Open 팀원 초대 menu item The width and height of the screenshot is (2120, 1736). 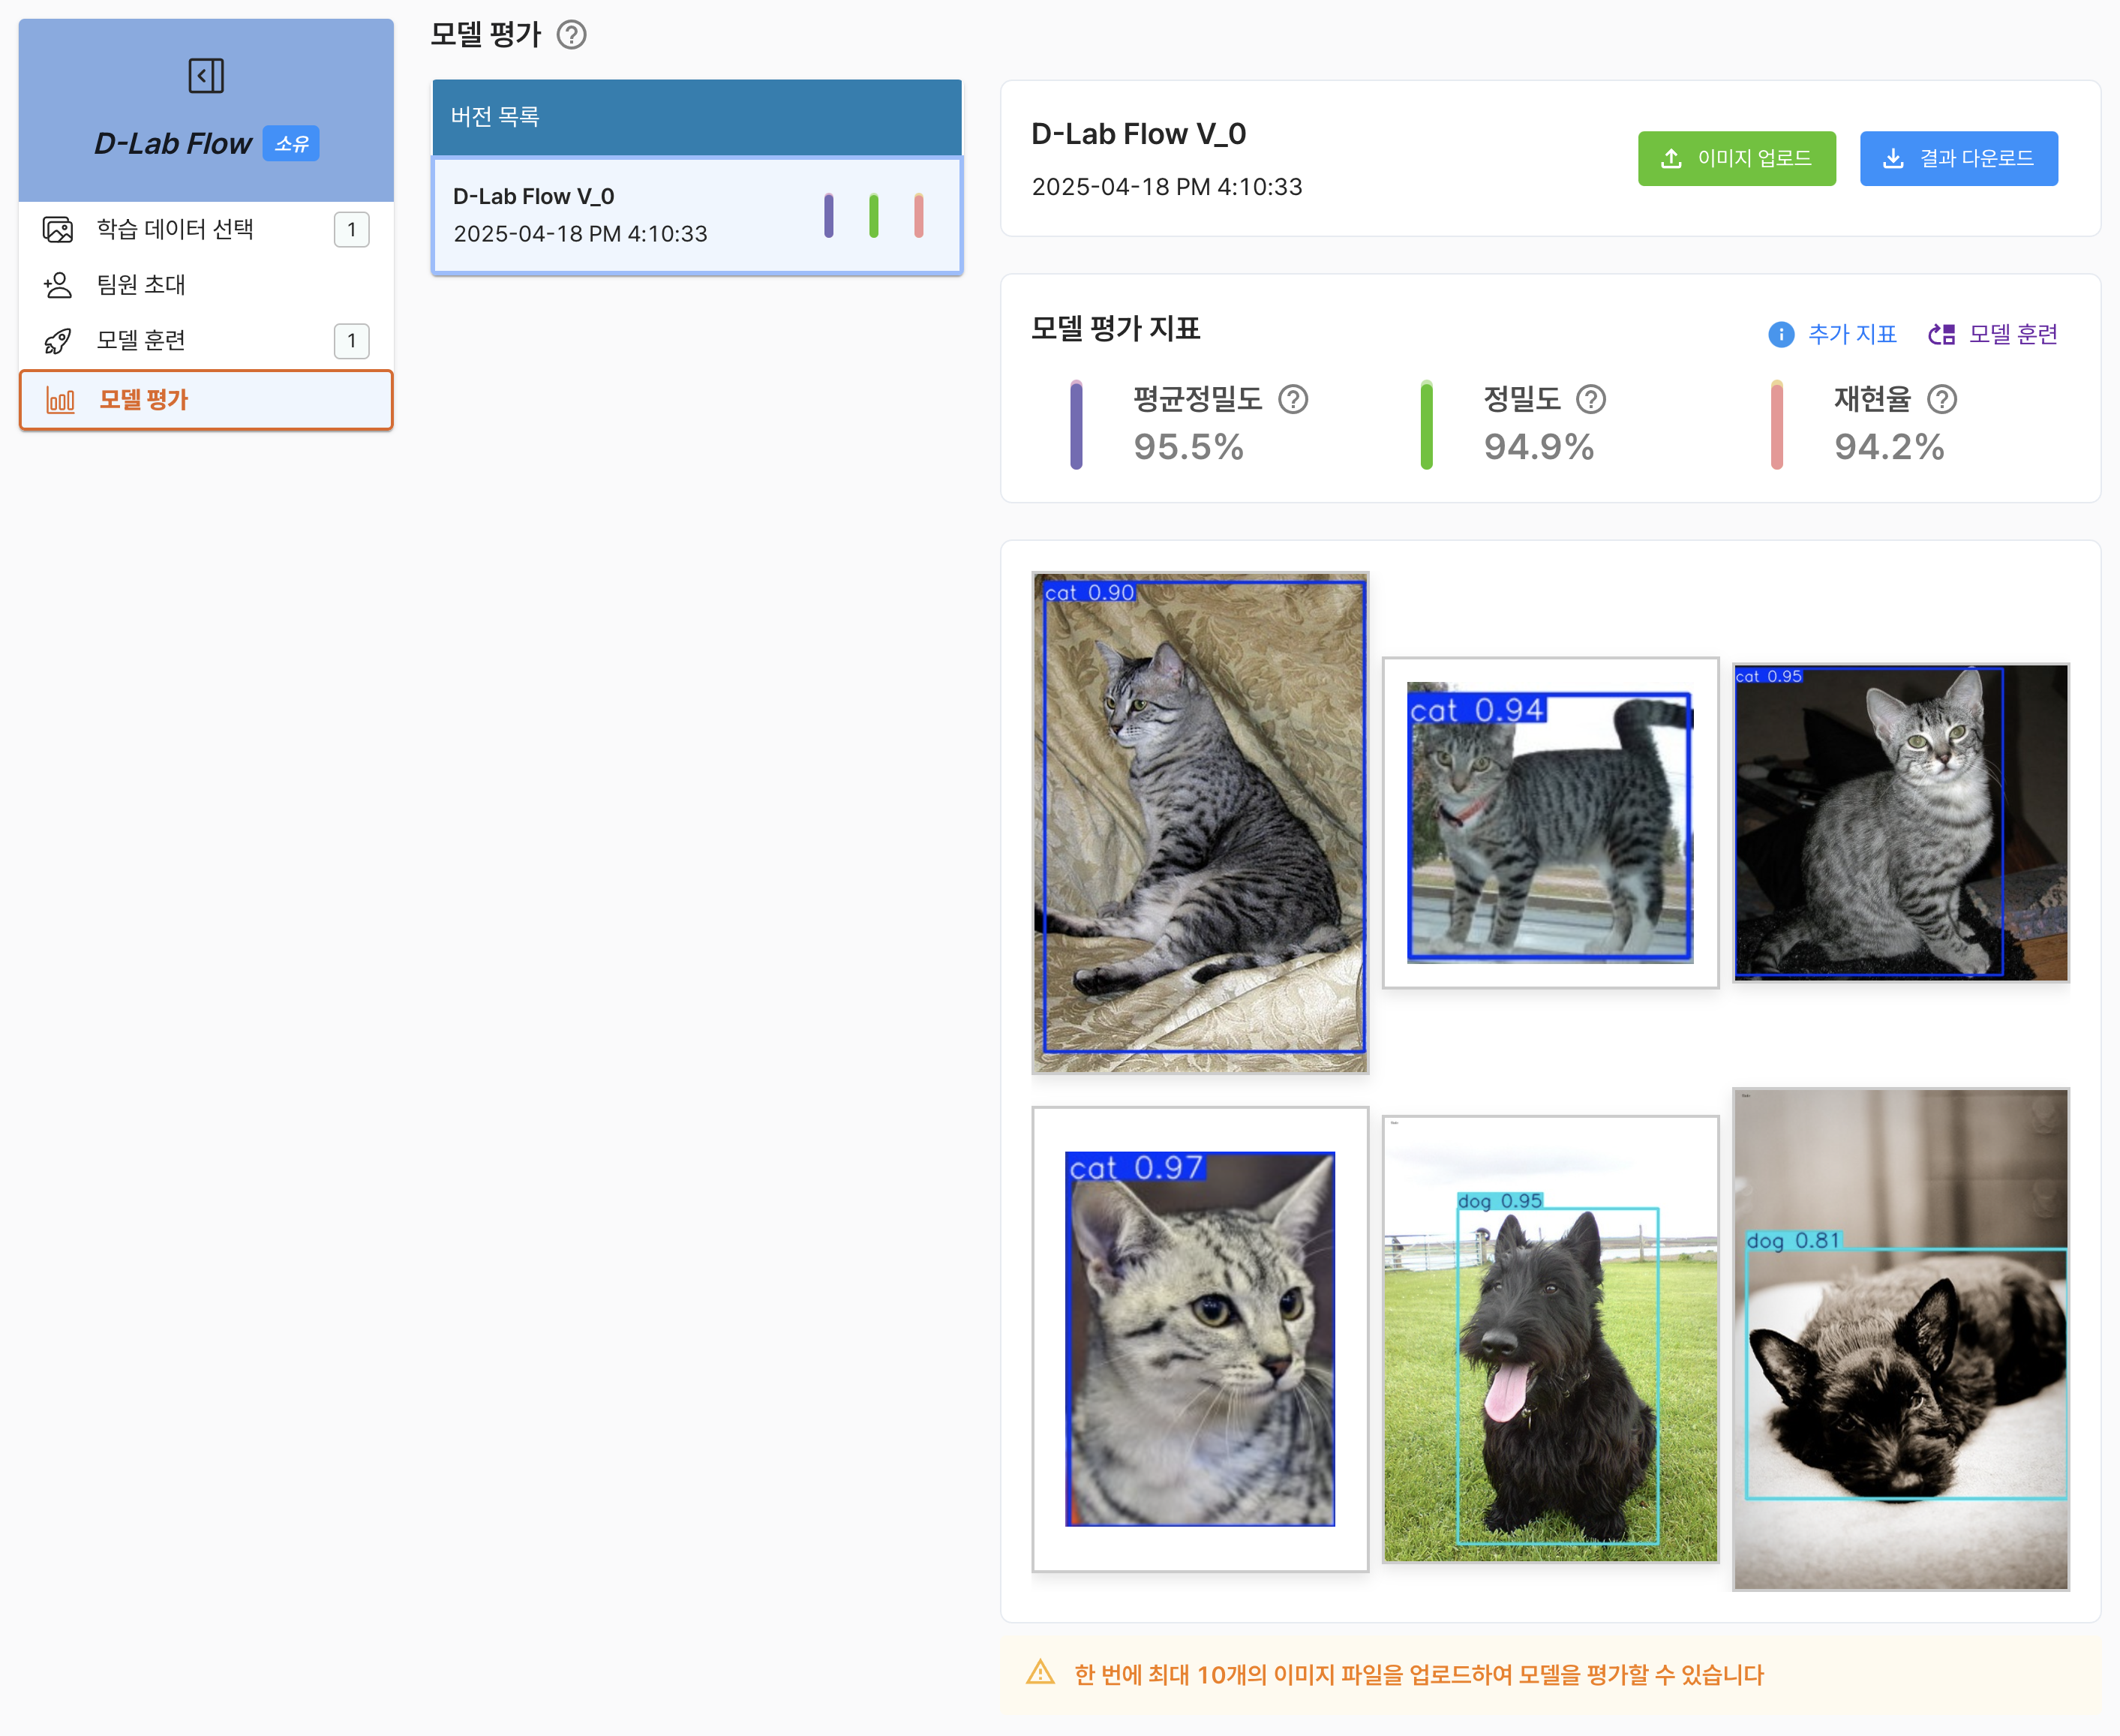coord(206,285)
